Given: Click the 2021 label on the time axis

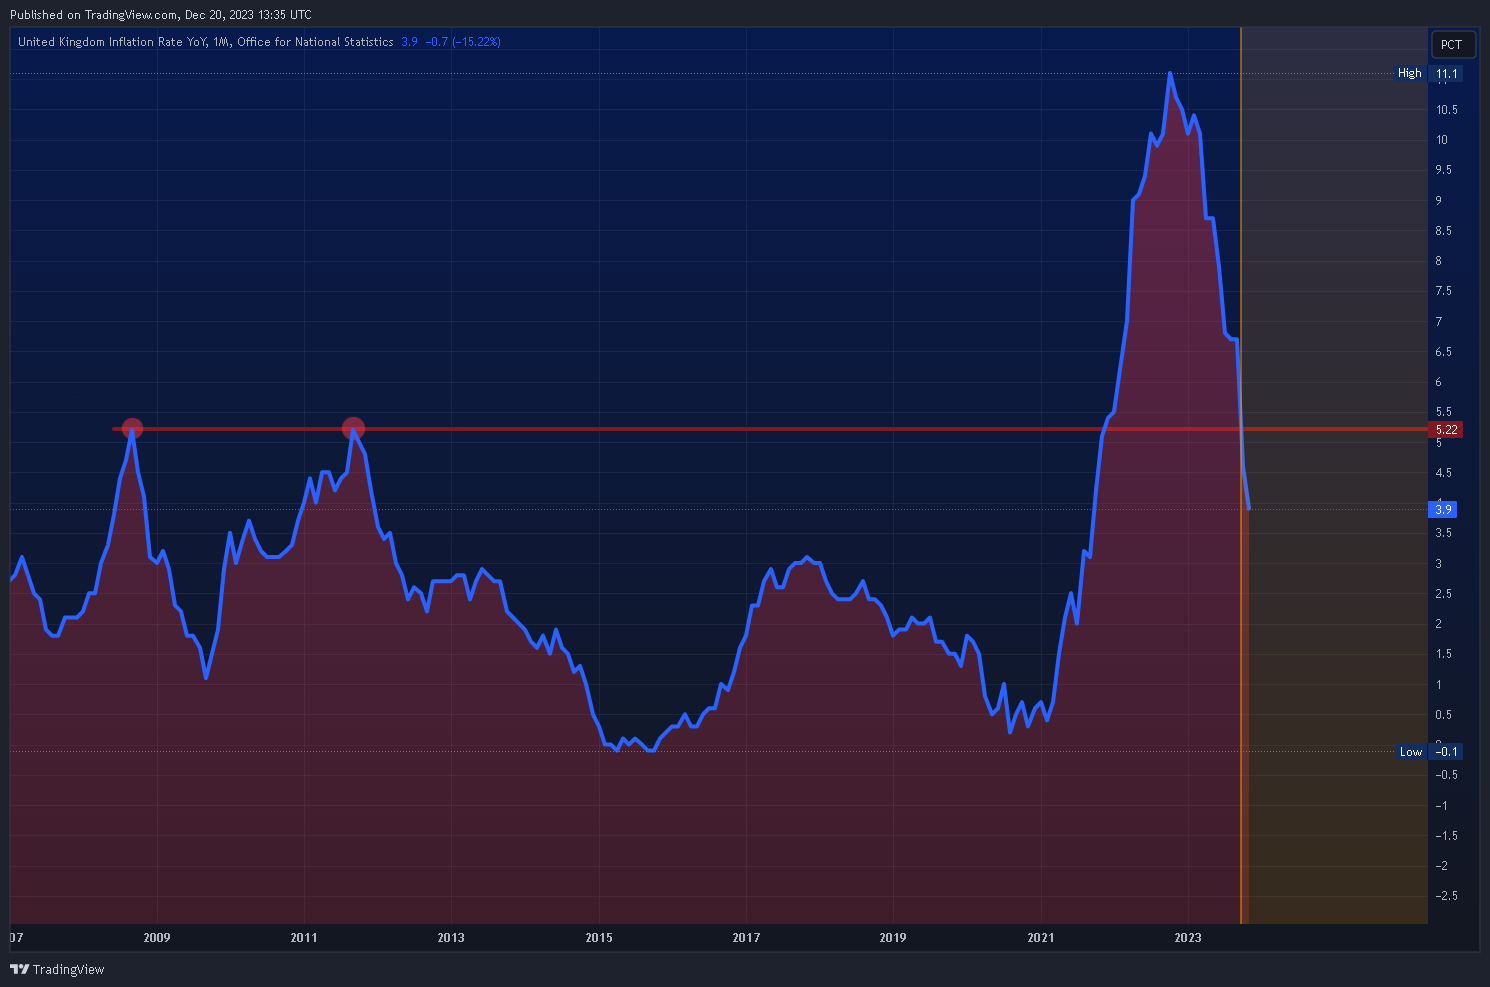Looking at the screenshot, I should (1041, 938).
